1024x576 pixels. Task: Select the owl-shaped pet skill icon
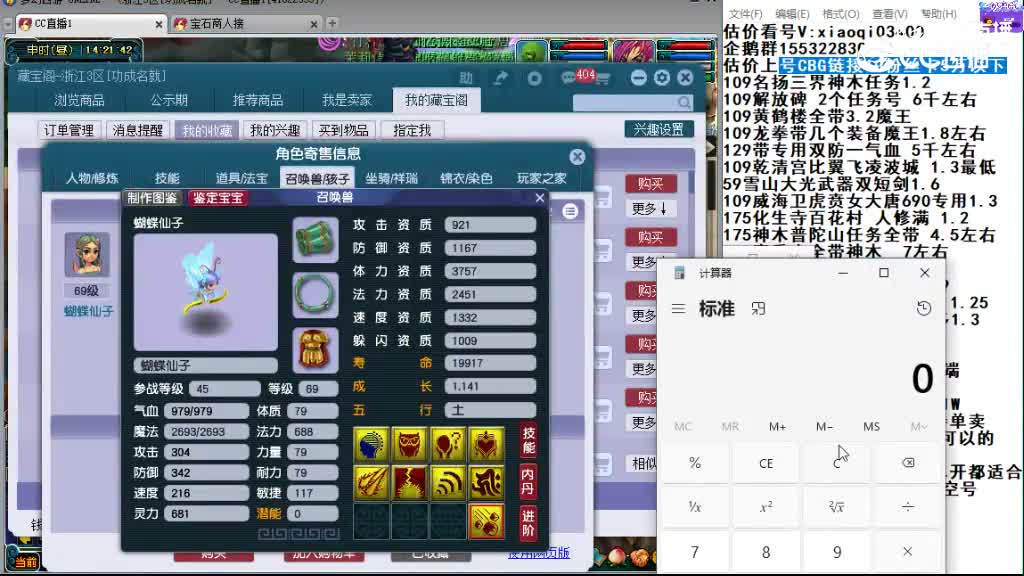coord(408,442)
